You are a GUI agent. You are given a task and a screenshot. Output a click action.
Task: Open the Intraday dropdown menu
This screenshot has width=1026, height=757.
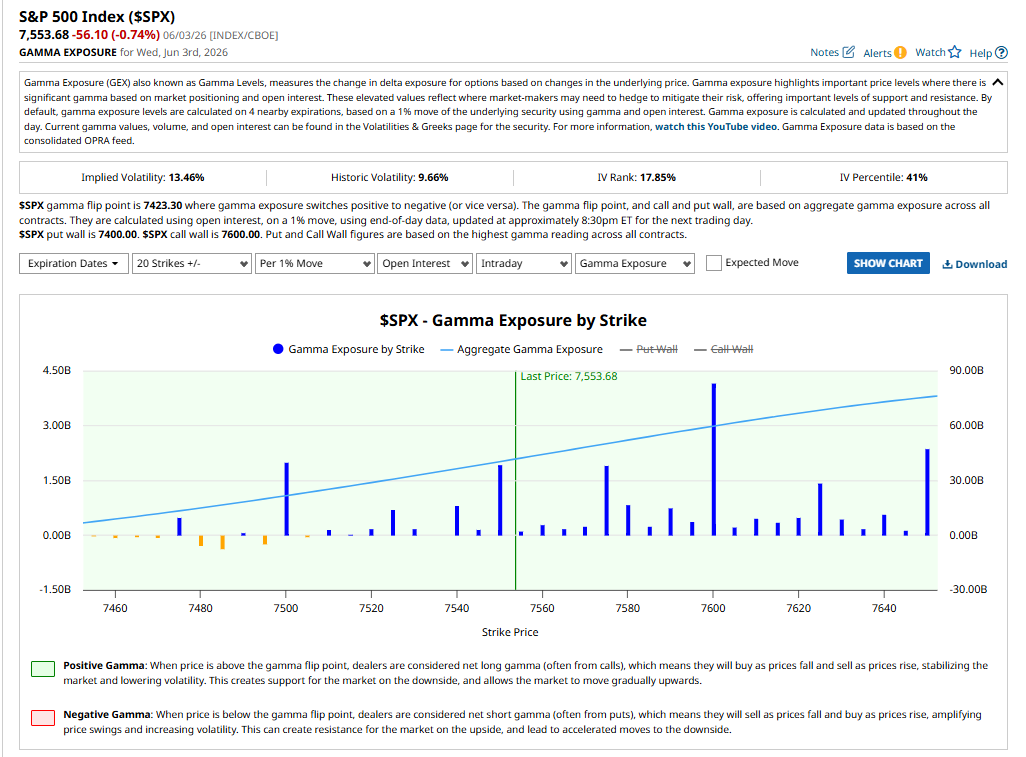tap(524, 264)
